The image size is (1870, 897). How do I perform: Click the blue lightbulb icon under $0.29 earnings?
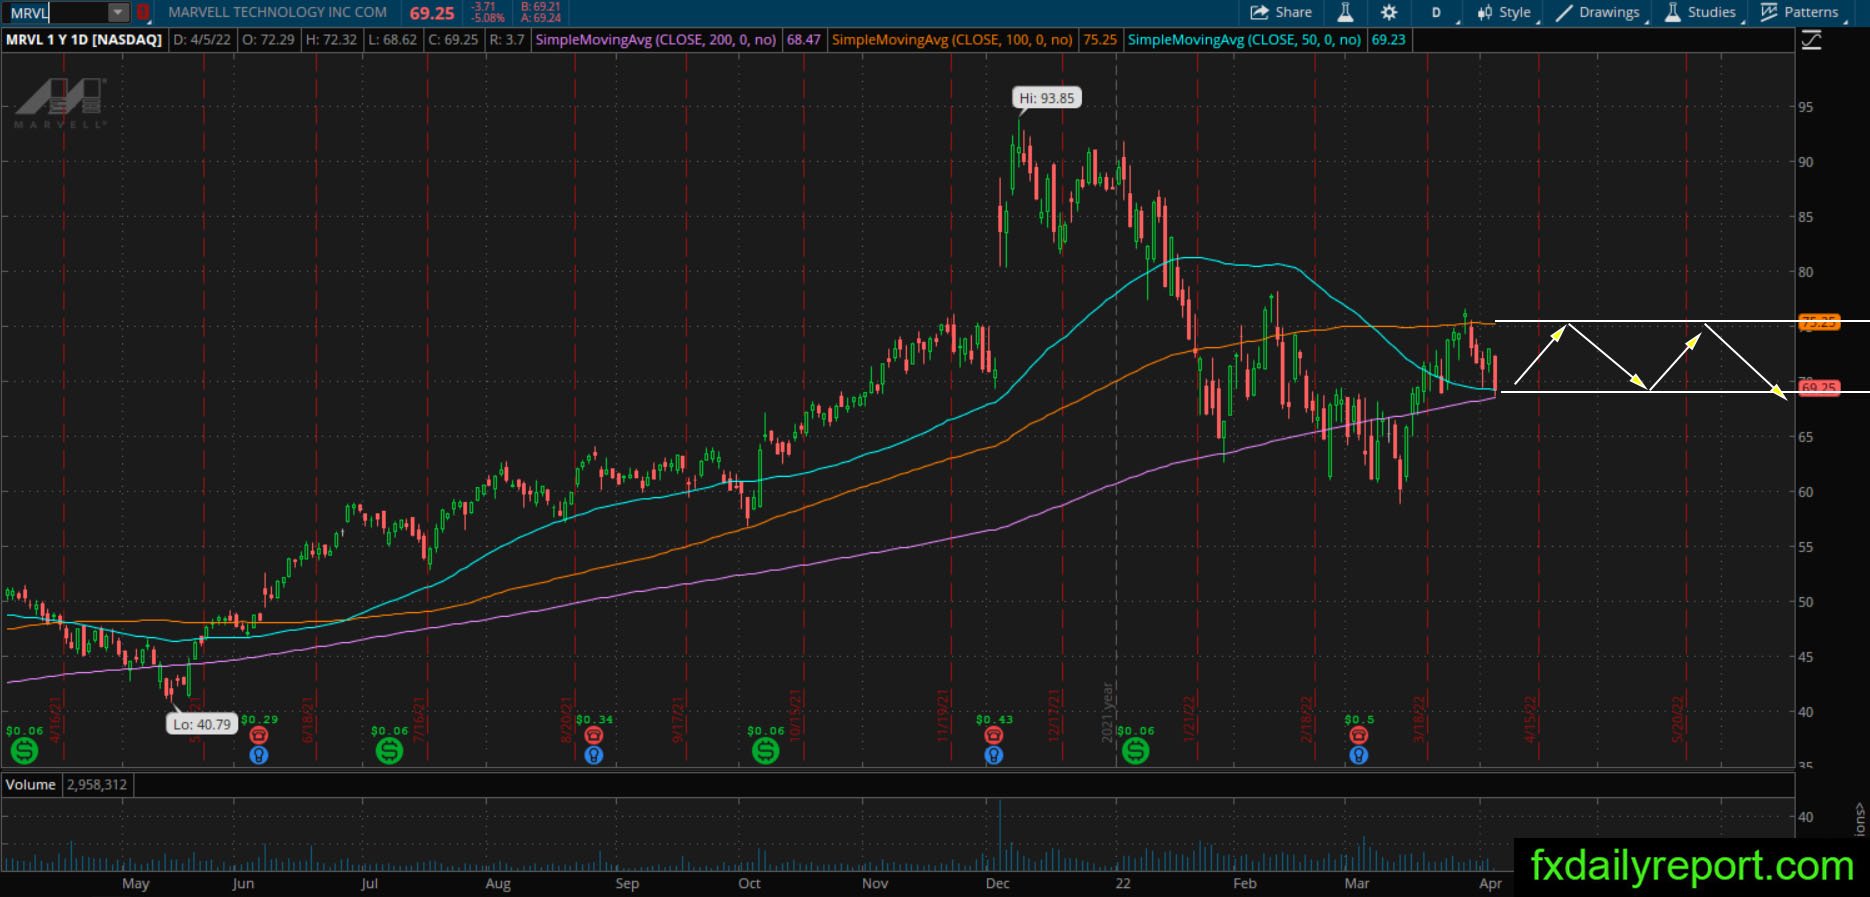(x=259, y=756)
